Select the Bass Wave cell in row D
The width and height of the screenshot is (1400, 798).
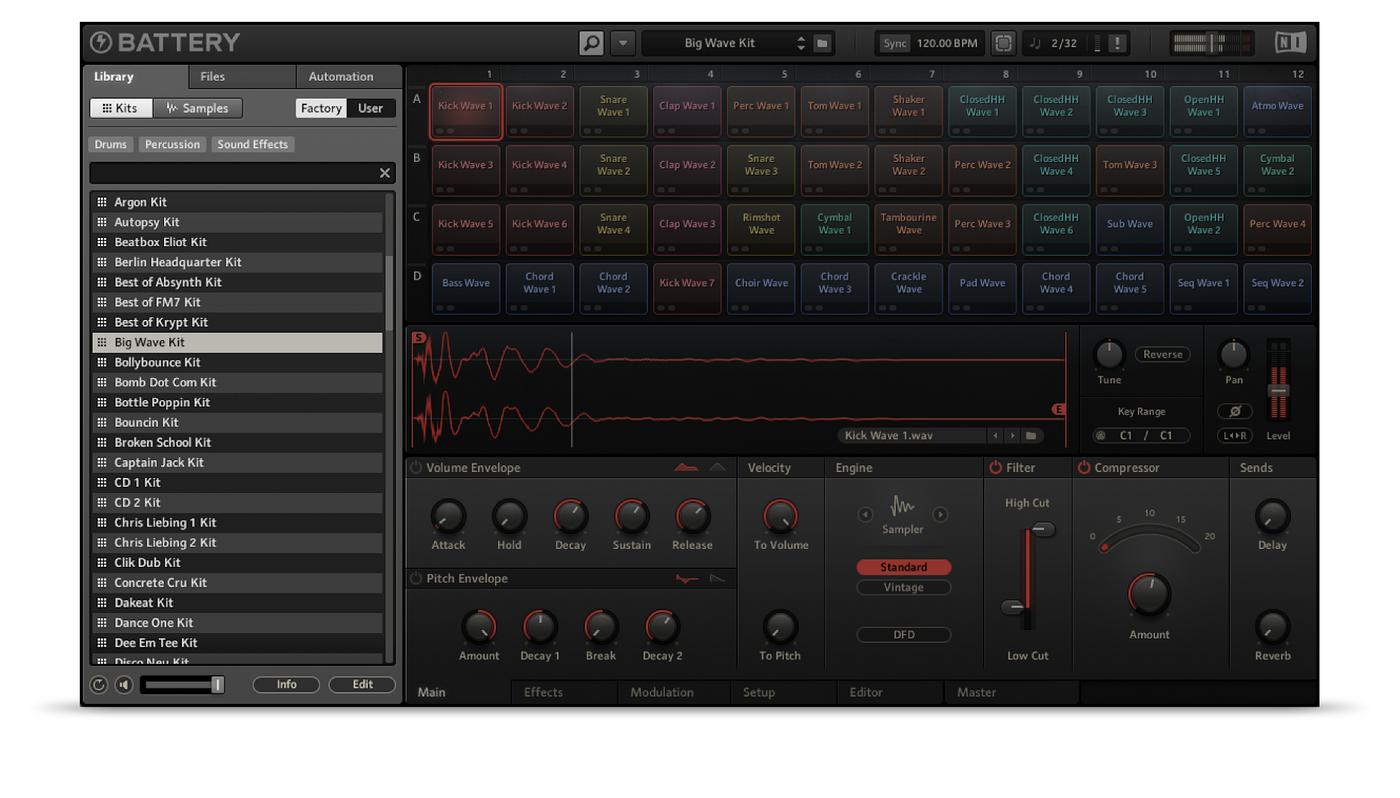coord(466,288)
